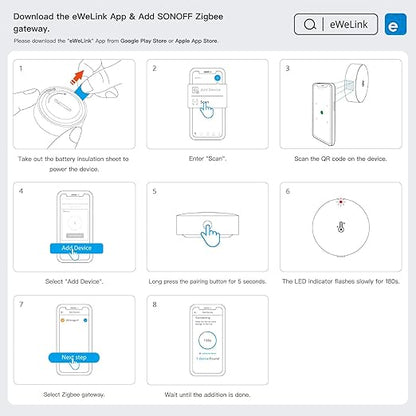Click the eWeLink search field text
This screenshot has height=416, width=416.
tap(349, 24)
